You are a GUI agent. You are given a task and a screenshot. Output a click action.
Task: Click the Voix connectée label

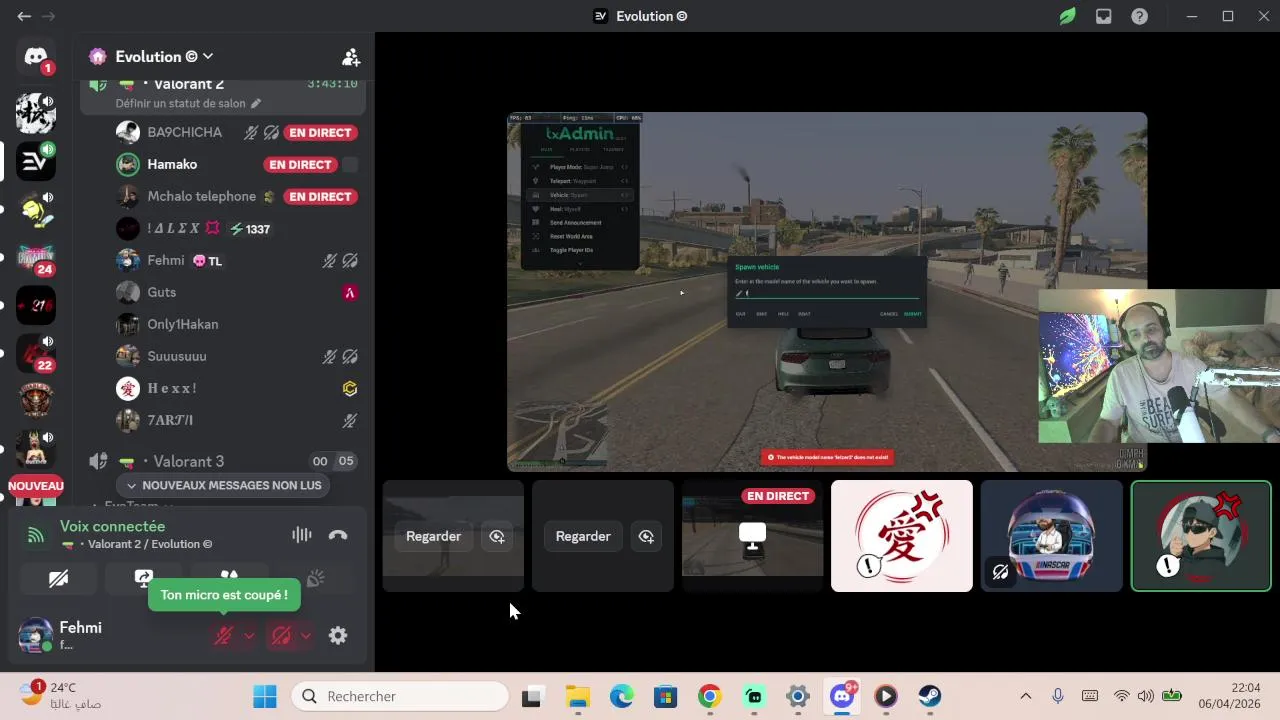(x=112, y=526)
